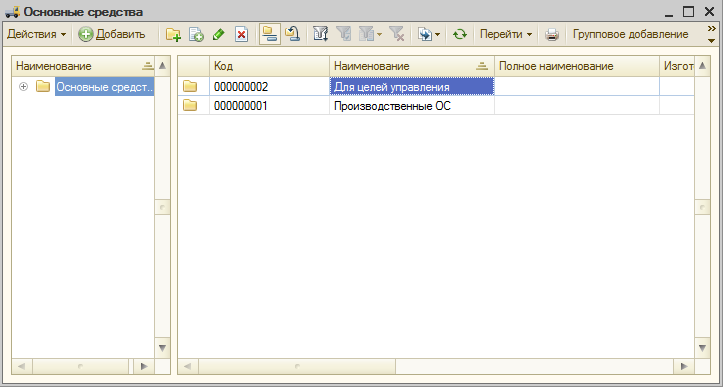Open the Перейти menu
The width and height of the screenshot is (723, 387).
[x=506, y=35]
